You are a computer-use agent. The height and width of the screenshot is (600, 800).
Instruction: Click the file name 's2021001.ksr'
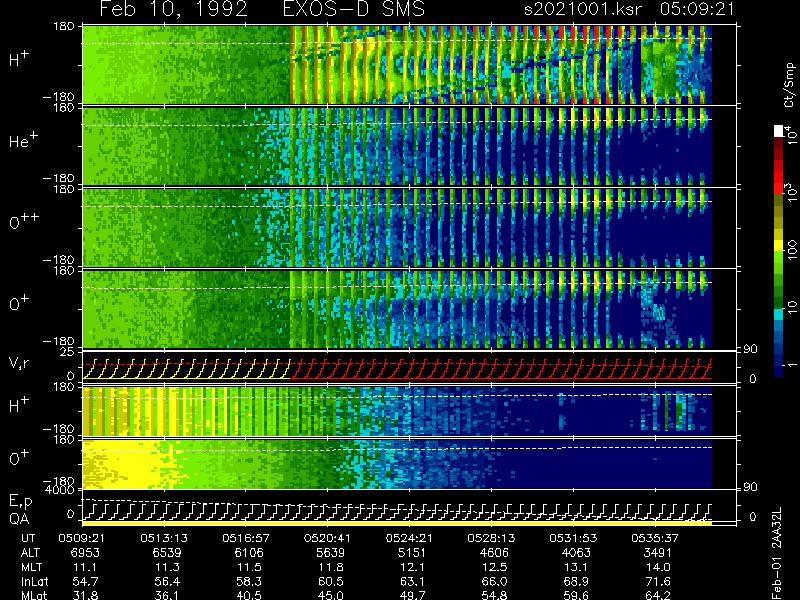583,9
